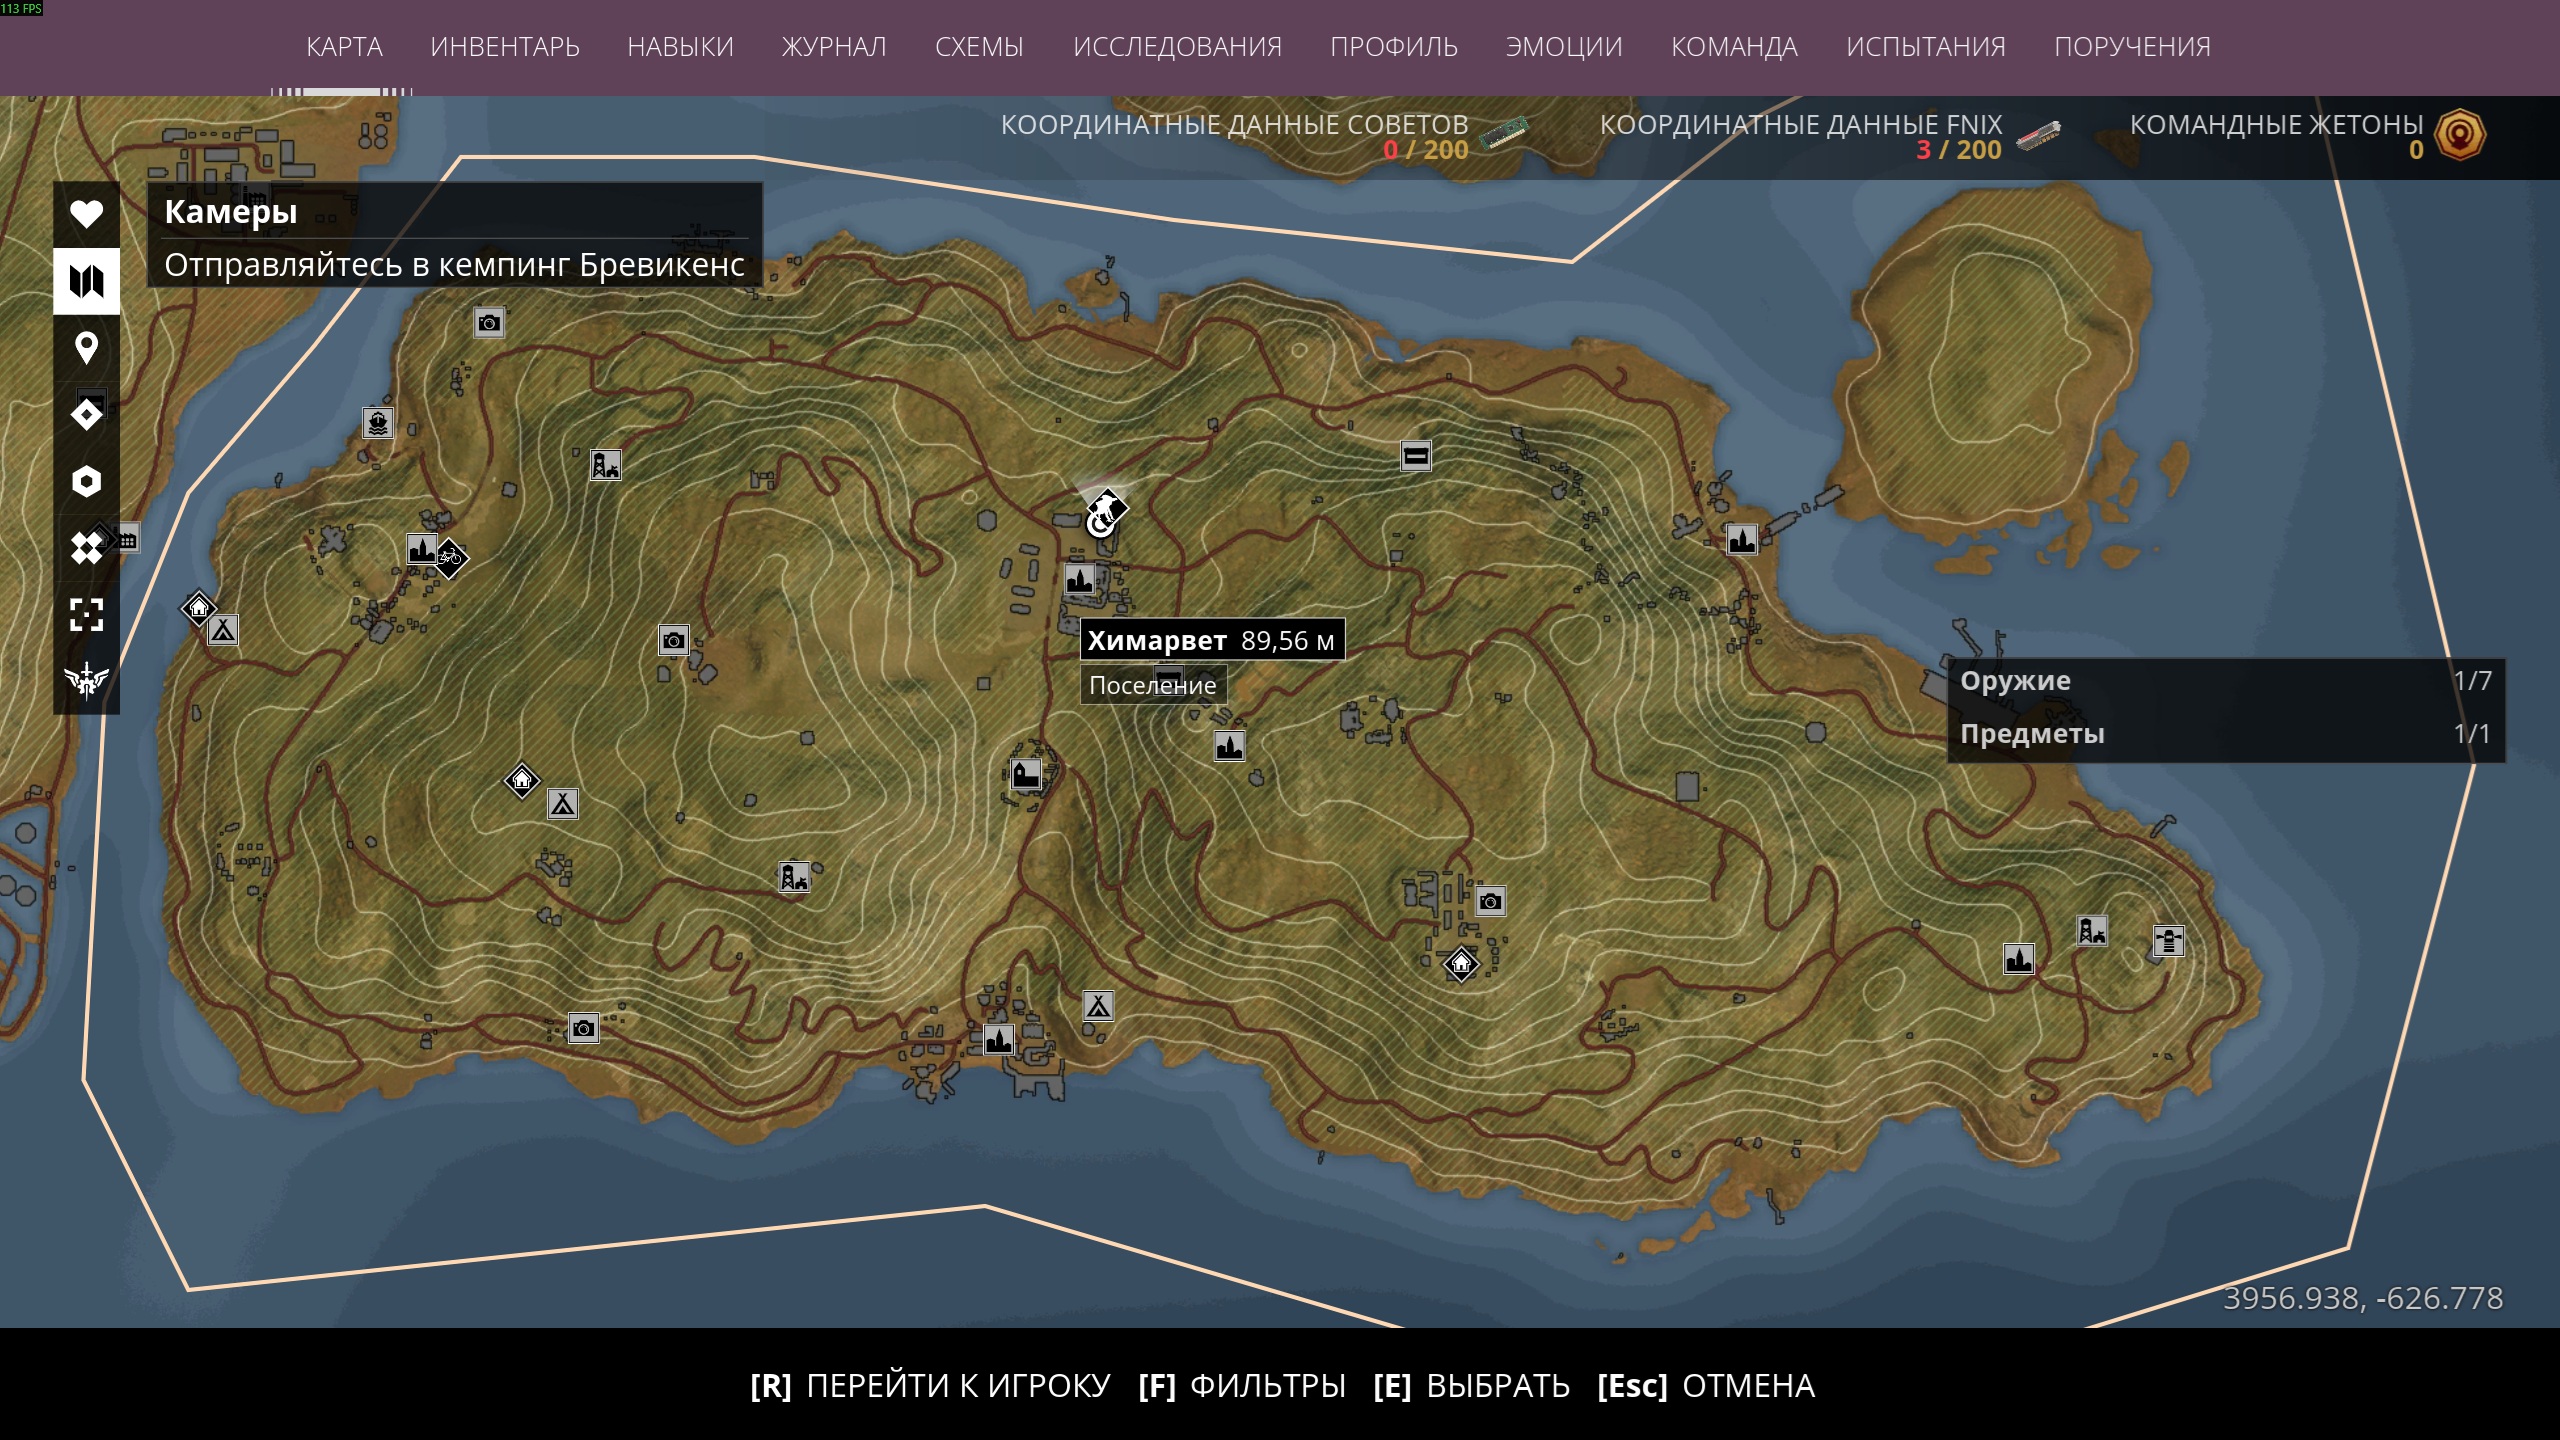Click the [F] ФИЛЬТРЫ button
Image resolution: width=2560 pixels, height=1440 pixels.
tap(1242, 1386)
